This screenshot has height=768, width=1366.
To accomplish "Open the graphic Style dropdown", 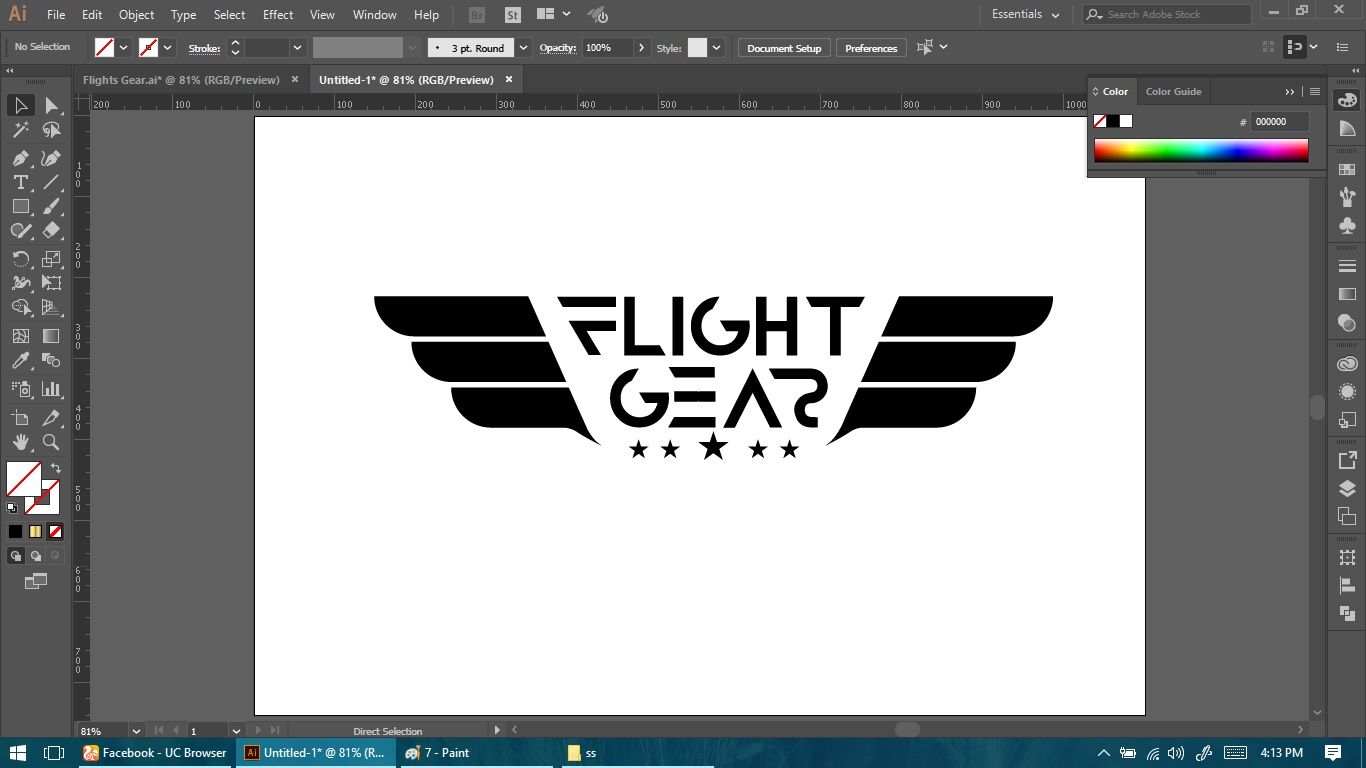I will tap(716, 48).
